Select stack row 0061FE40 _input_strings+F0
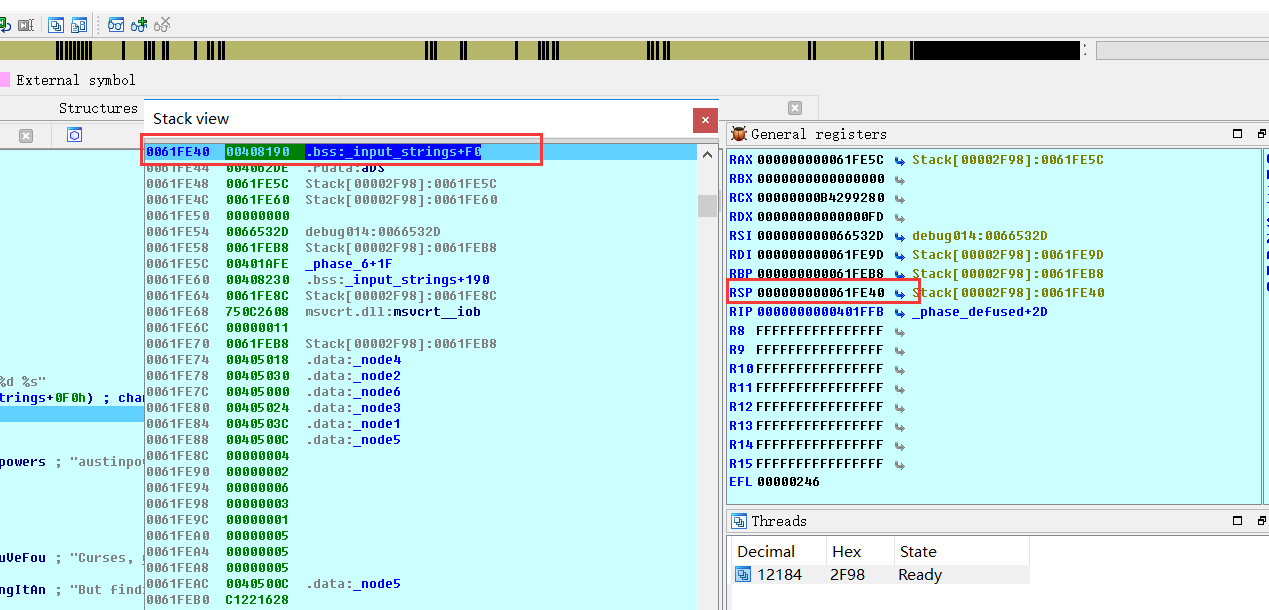 [x=419, y=152]
